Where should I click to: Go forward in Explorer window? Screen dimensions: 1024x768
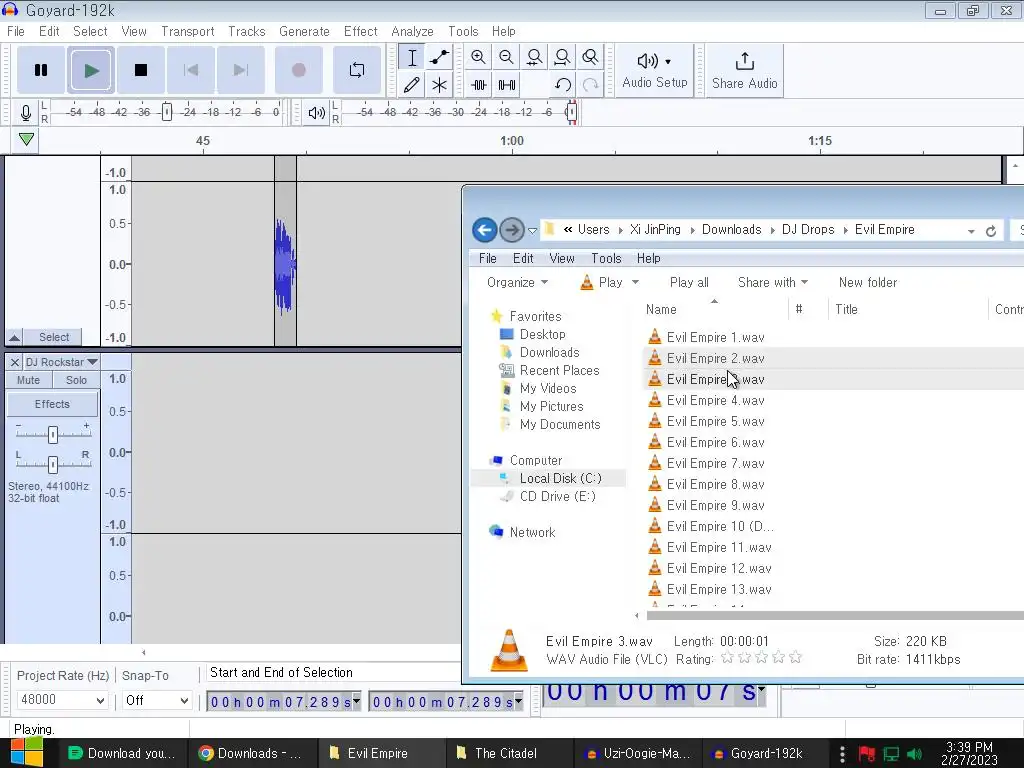pos(512,230)
